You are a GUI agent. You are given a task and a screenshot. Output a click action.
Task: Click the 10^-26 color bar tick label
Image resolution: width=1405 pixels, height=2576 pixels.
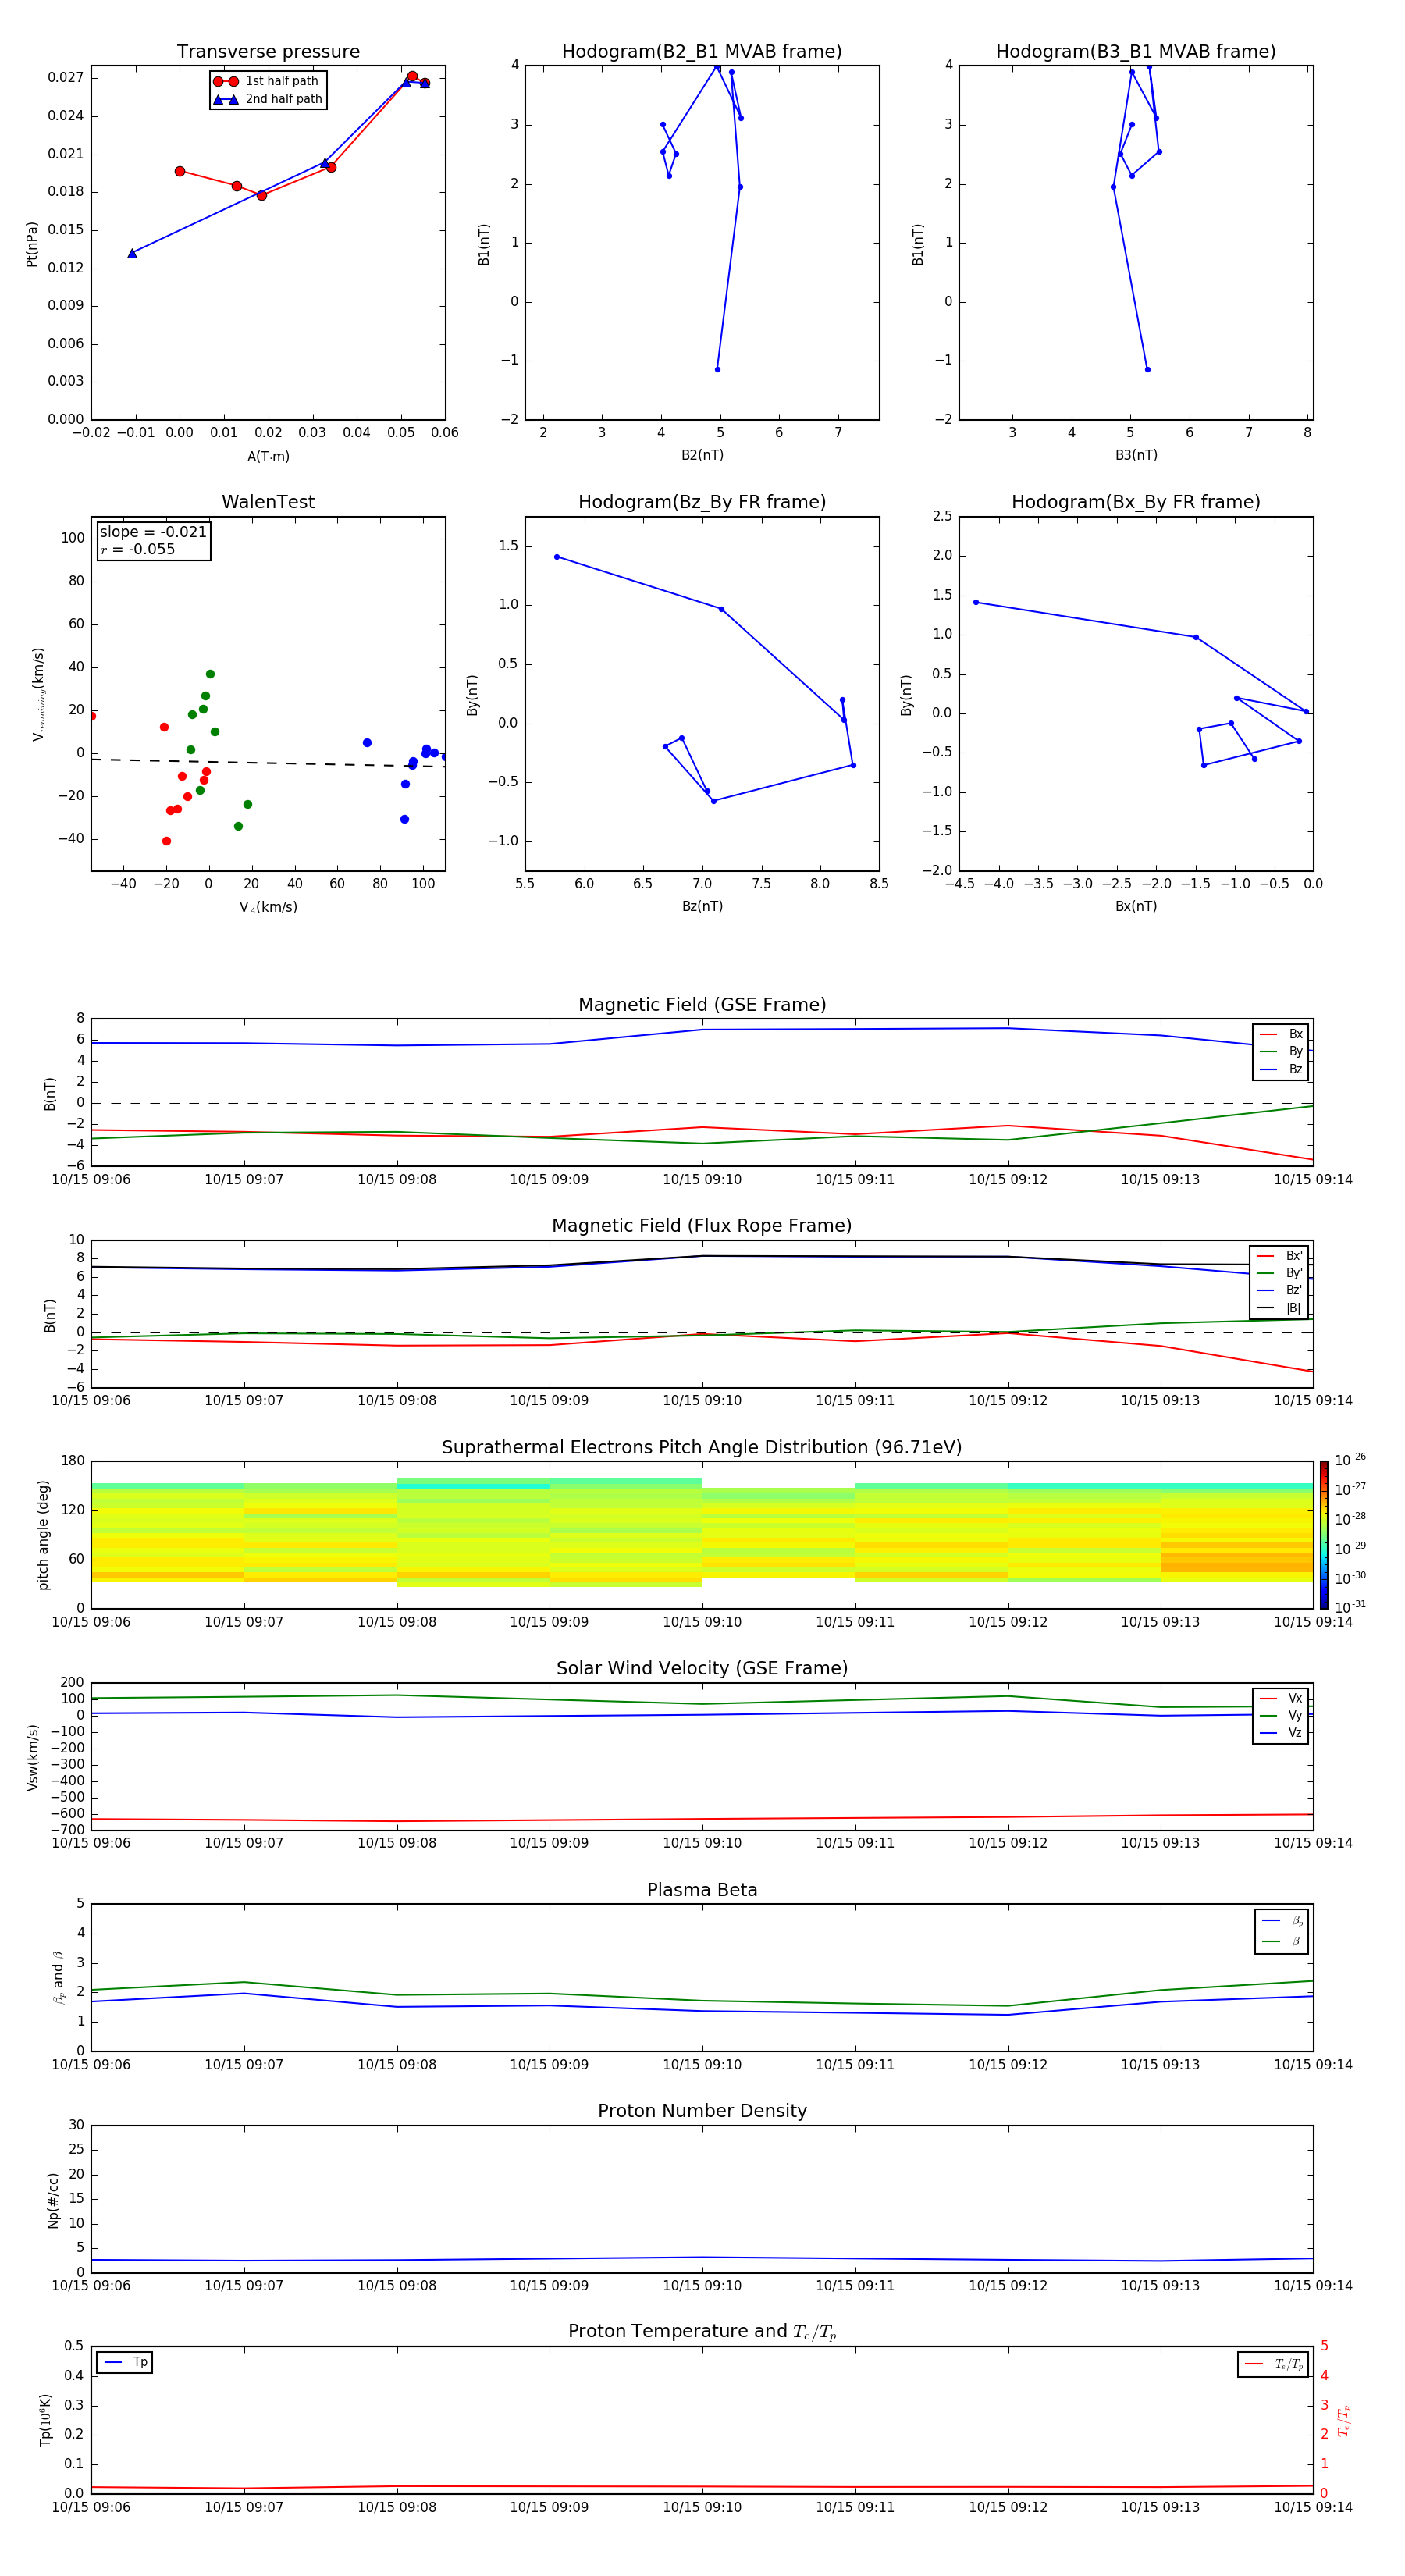pyautogui.click(x=1350, y=1460)
